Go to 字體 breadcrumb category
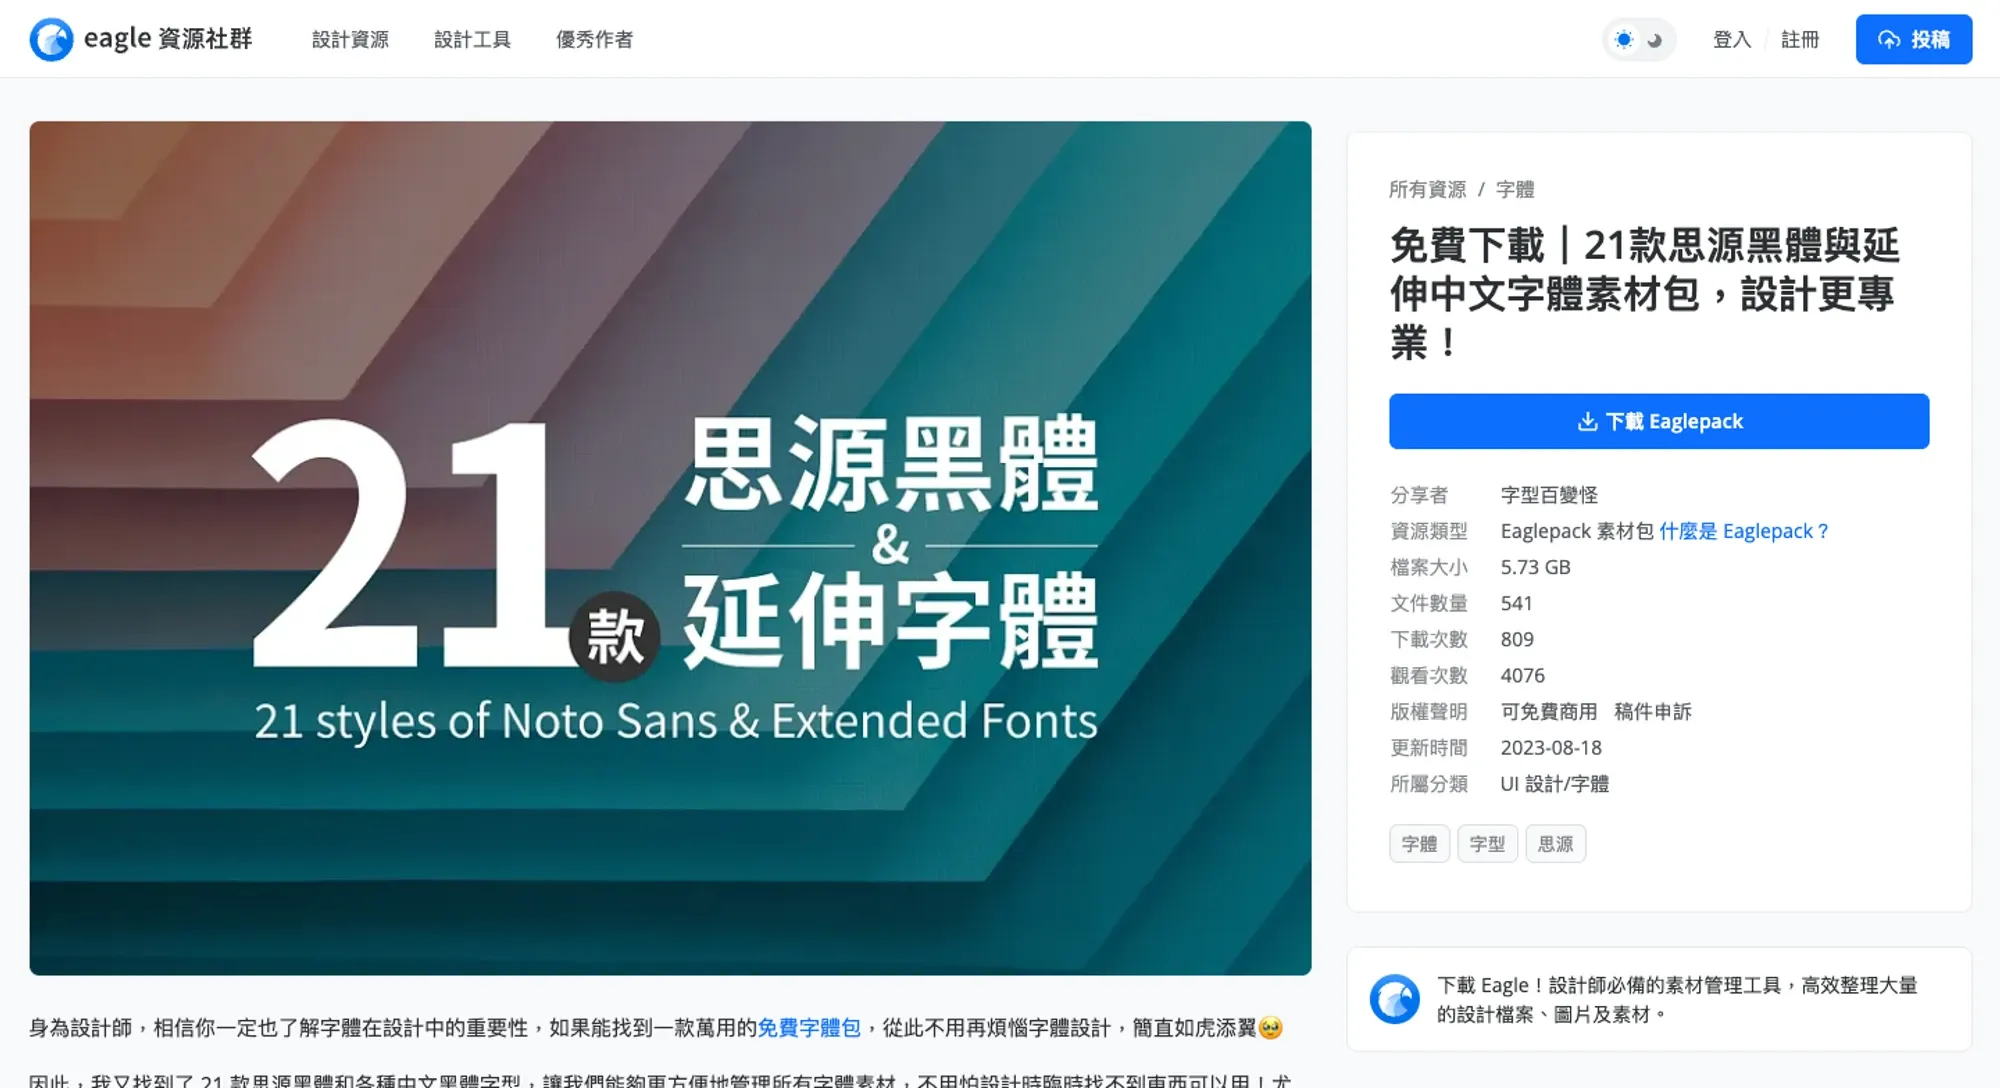 click(x=1515, y=189)
